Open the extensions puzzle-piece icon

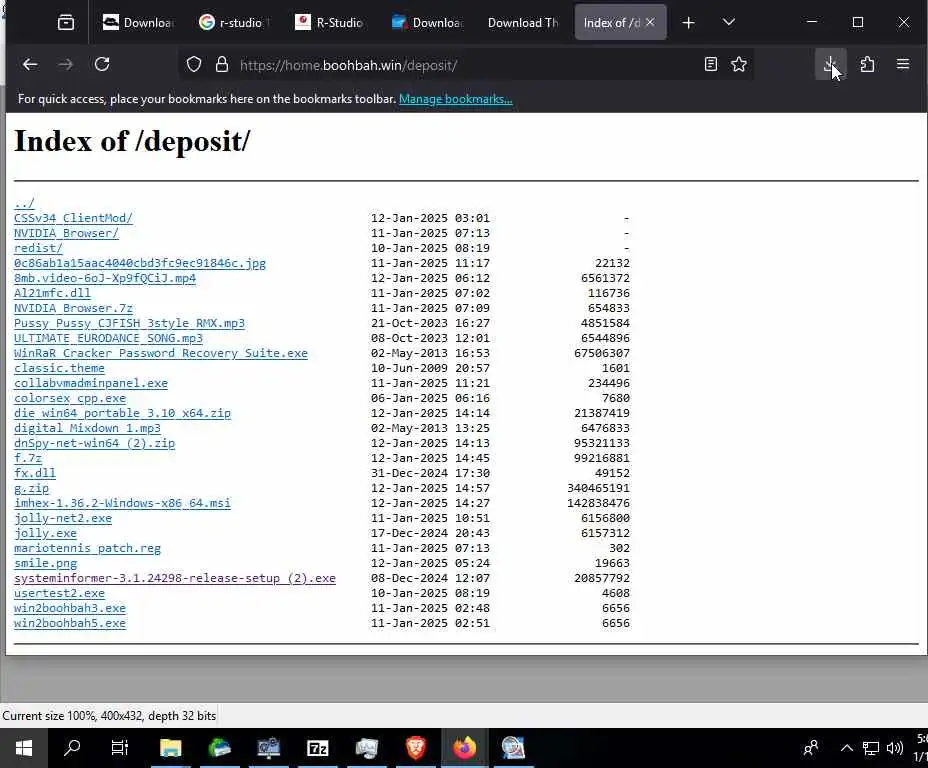pos(867,64)
